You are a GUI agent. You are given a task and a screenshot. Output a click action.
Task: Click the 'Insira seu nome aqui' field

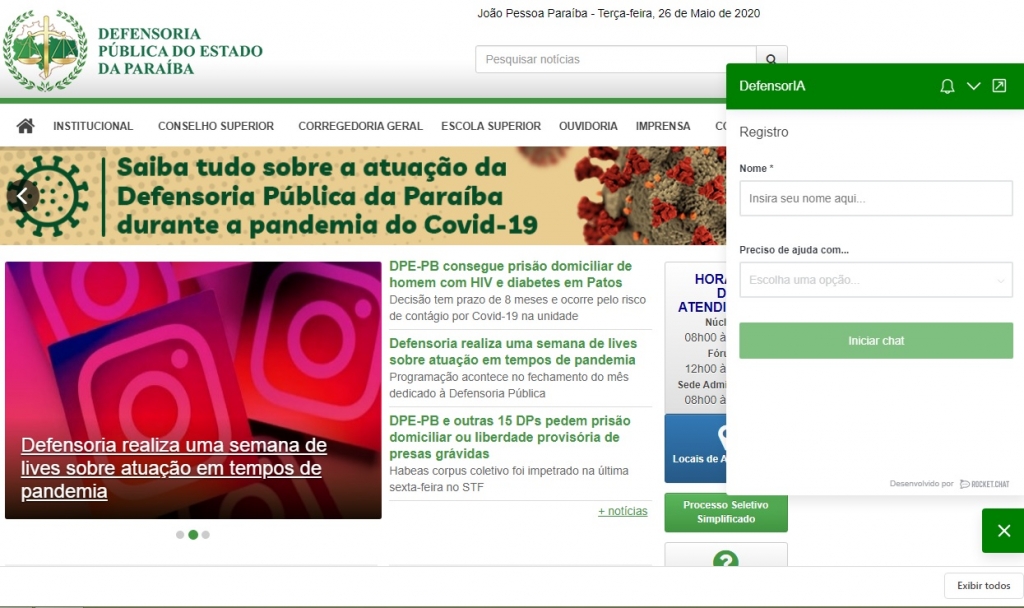click(875, 198)
